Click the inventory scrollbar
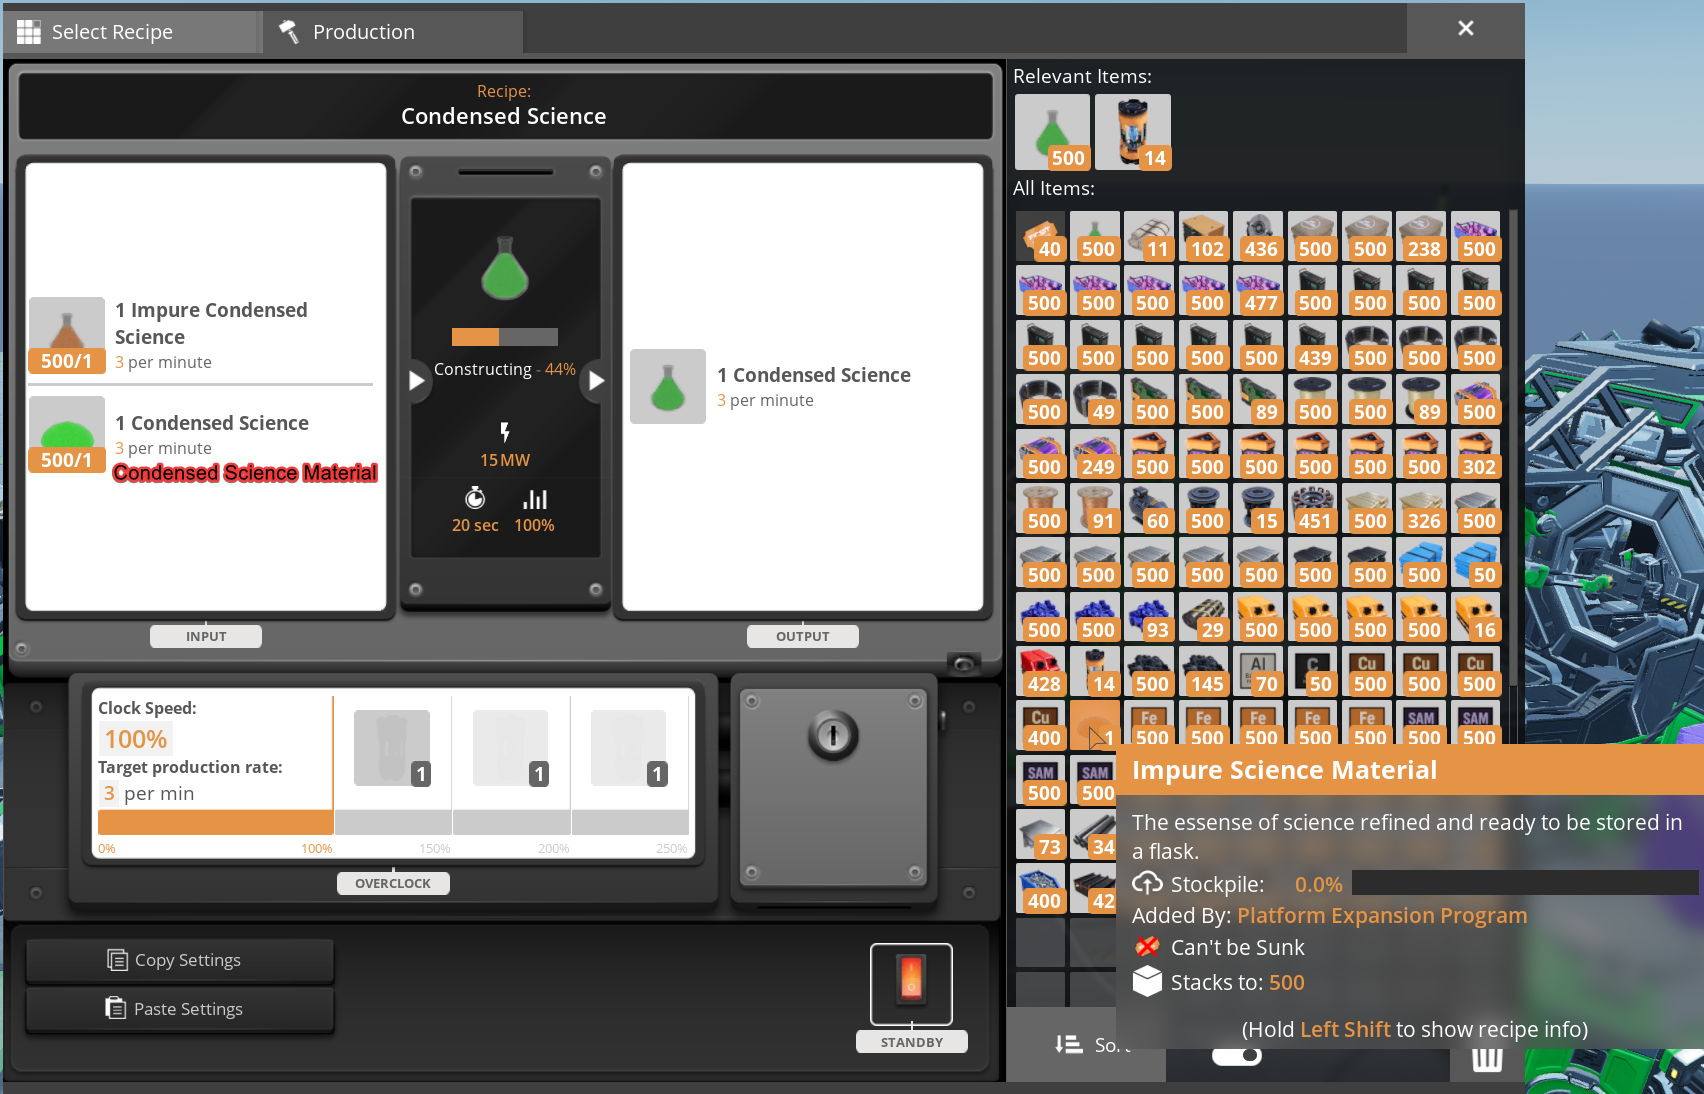This screenshot has width=1704, height=1094. tap(1513, 450)
